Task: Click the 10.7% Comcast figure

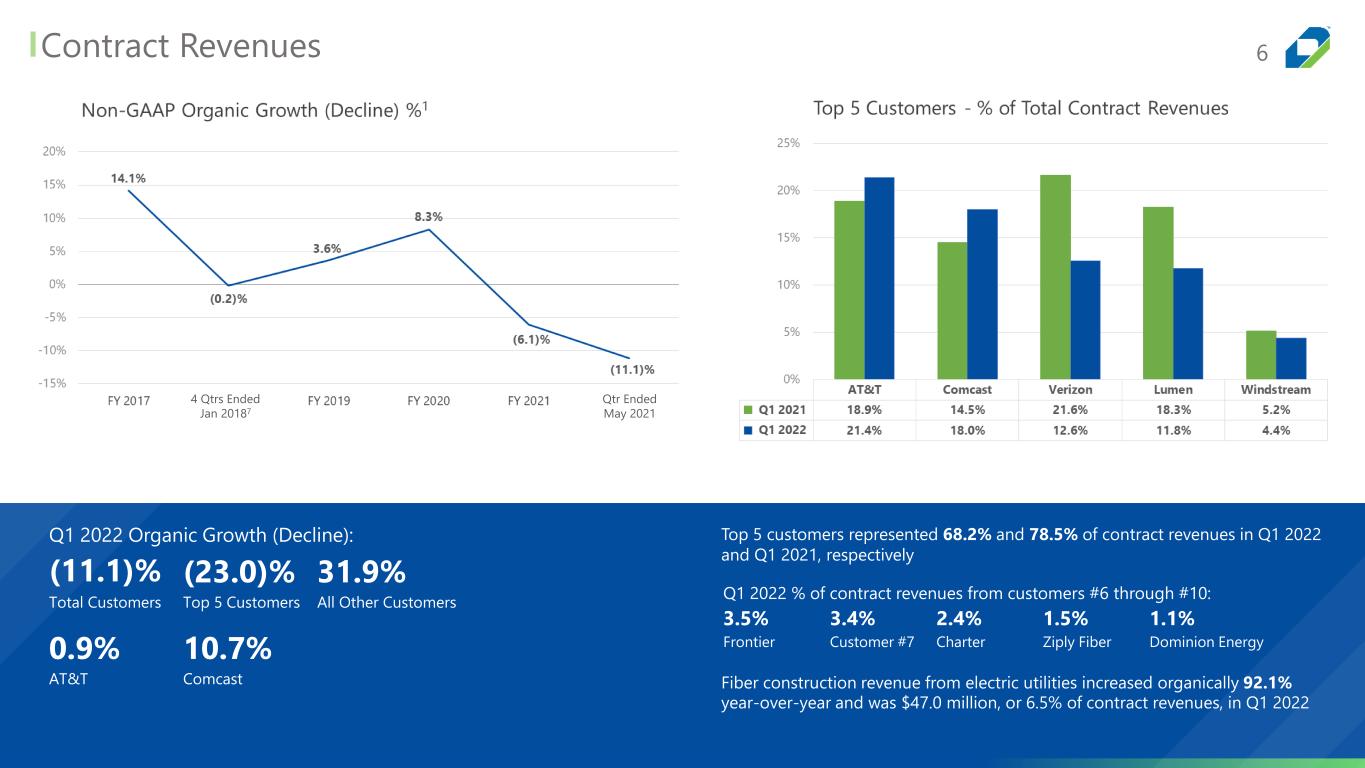Action: point(228,649)
